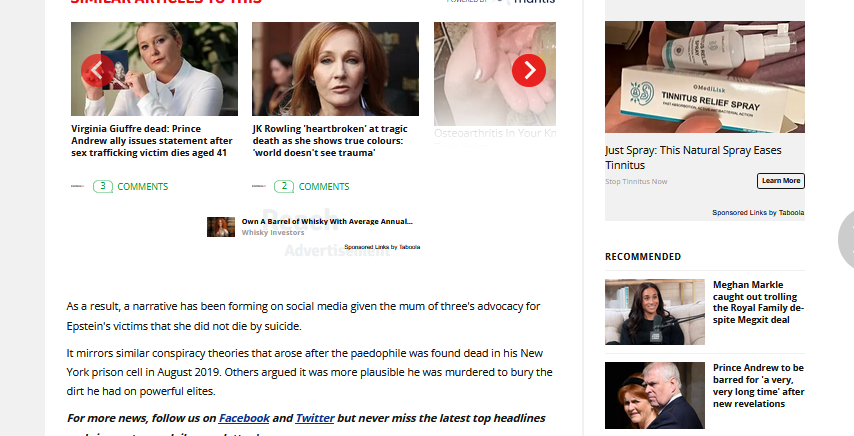Click 'Own A Barrel of Whisky' ad text

pyautogui.click(x=327, y=221)
